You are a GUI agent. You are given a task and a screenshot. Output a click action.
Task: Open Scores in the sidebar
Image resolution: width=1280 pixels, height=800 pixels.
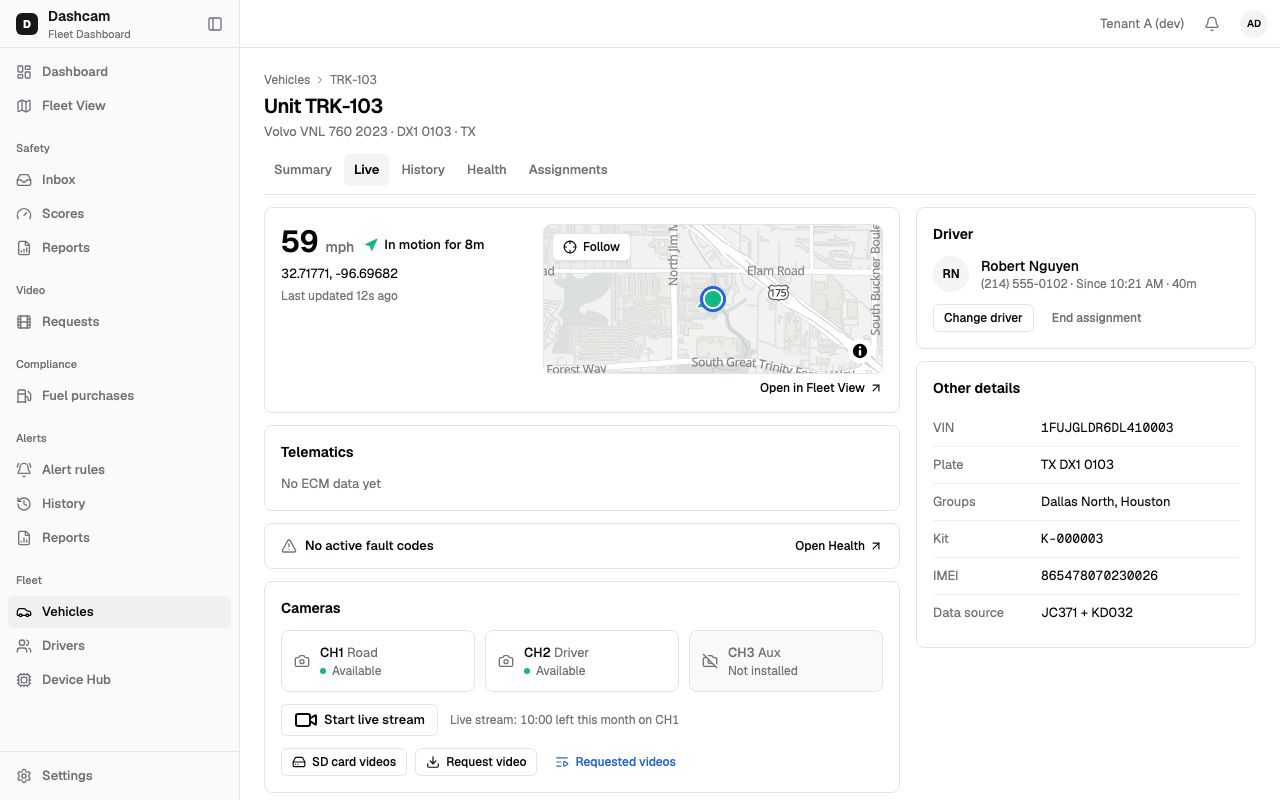[119, 214]
